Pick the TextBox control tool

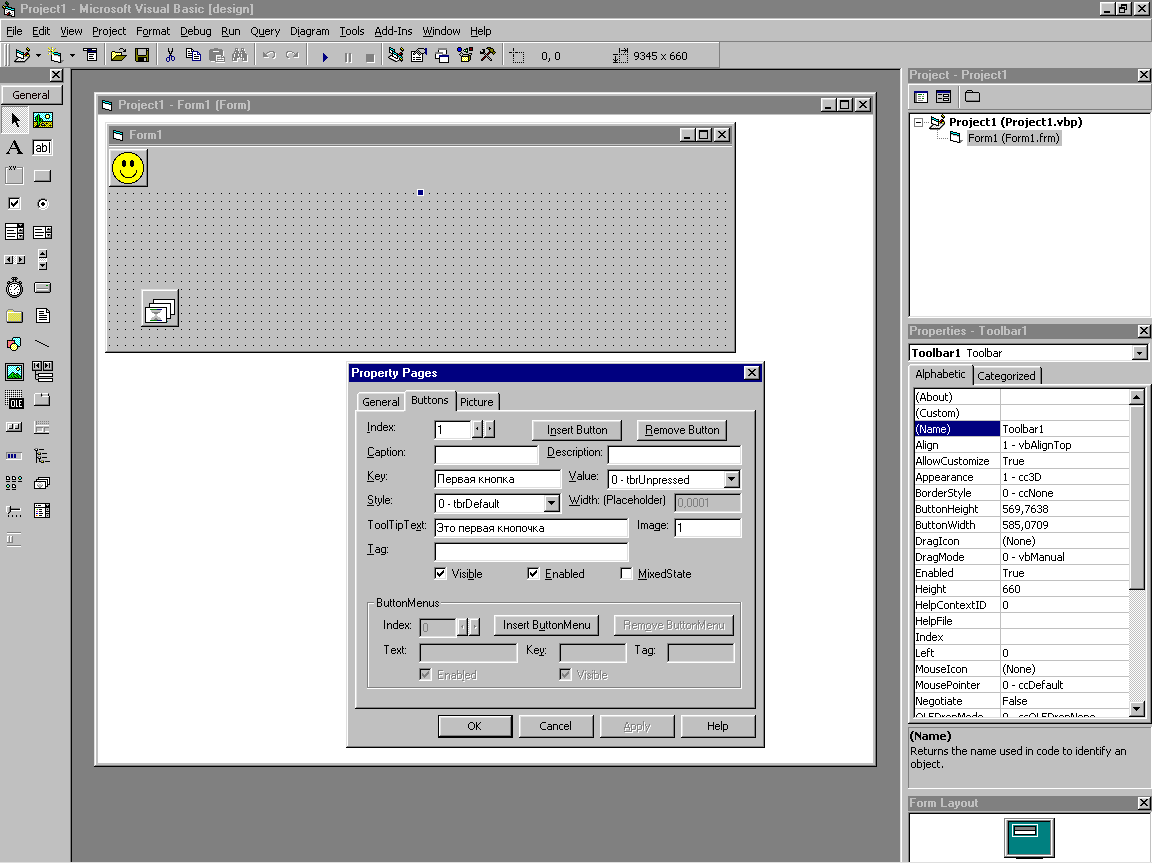pyautogui.click(x=43, y=148)
